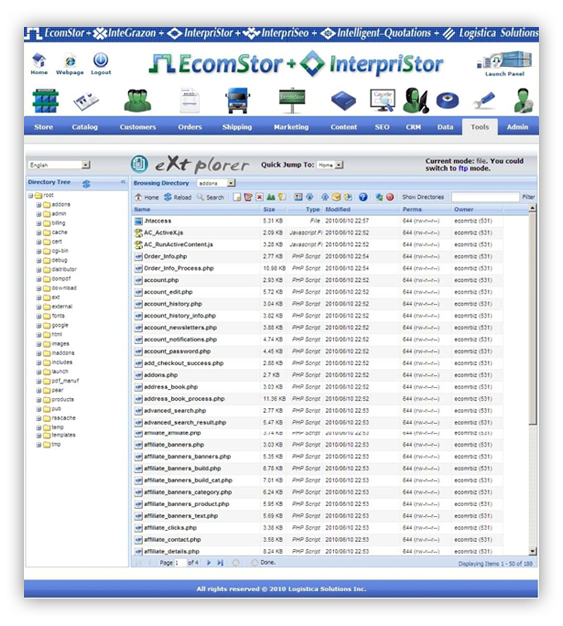The width and height of the screenshot is (563, 626).
Task: Click the new file toolbar icon
Action: pyautogui.click(x=237, y=197)
